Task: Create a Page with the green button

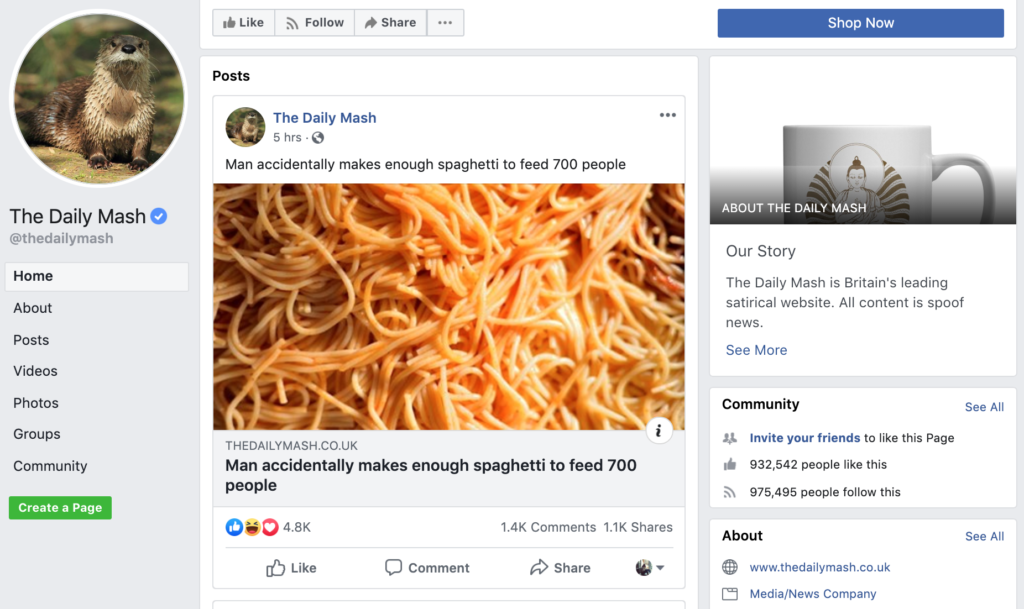Action: pos(59,507)
